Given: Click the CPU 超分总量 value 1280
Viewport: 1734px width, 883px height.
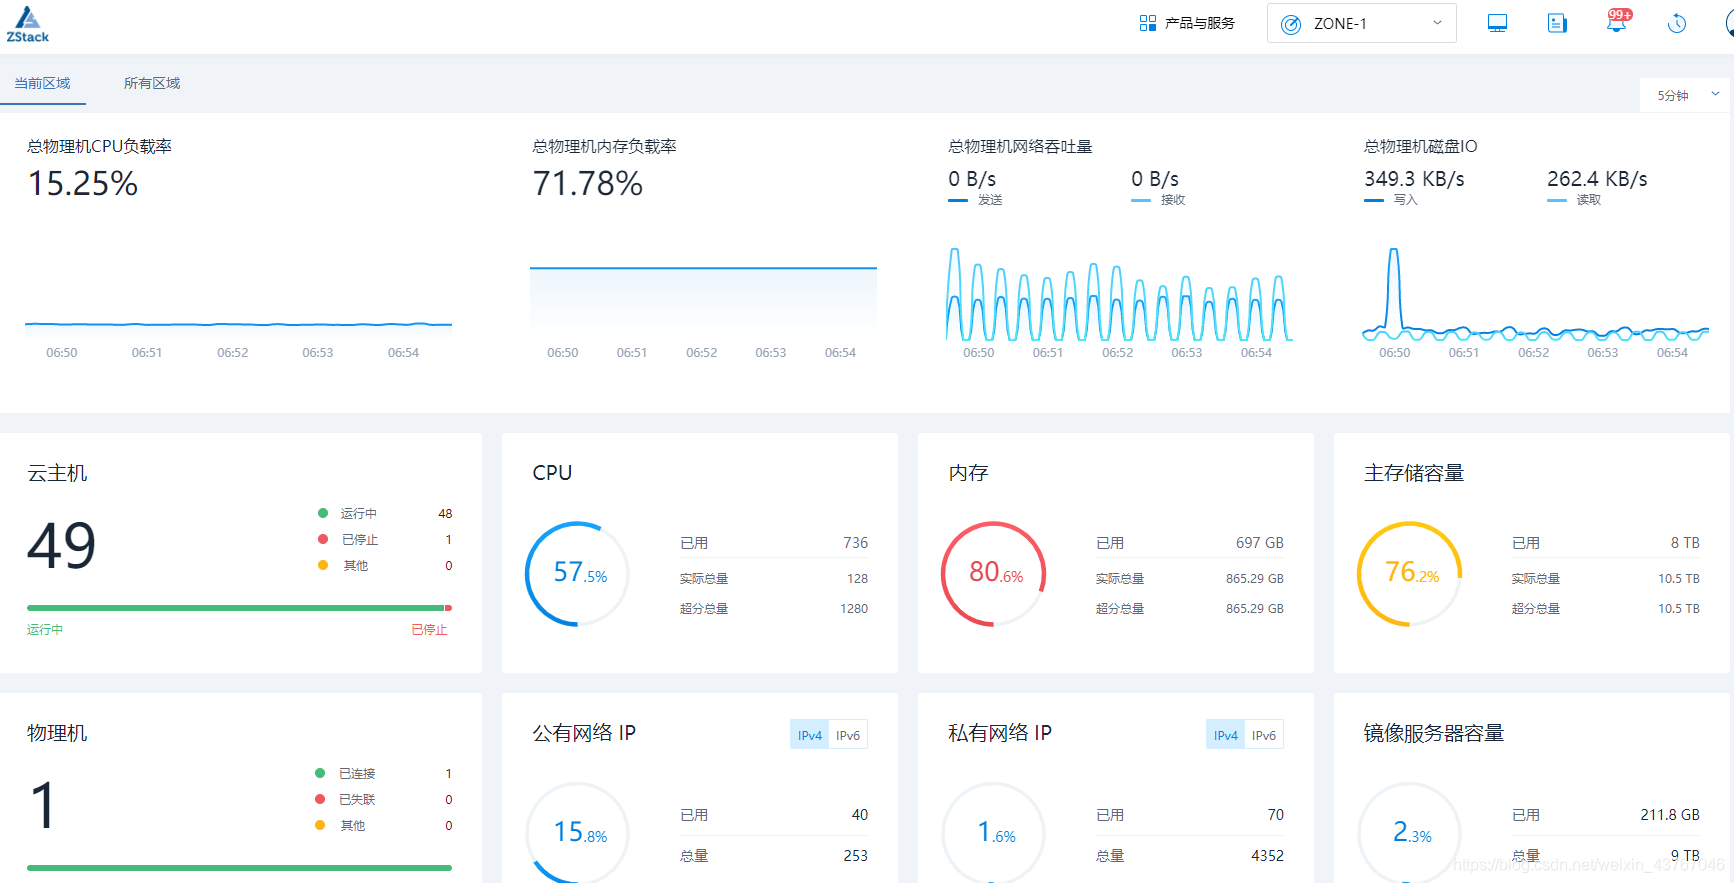Looking at the screenshot, I should point(854,609).
